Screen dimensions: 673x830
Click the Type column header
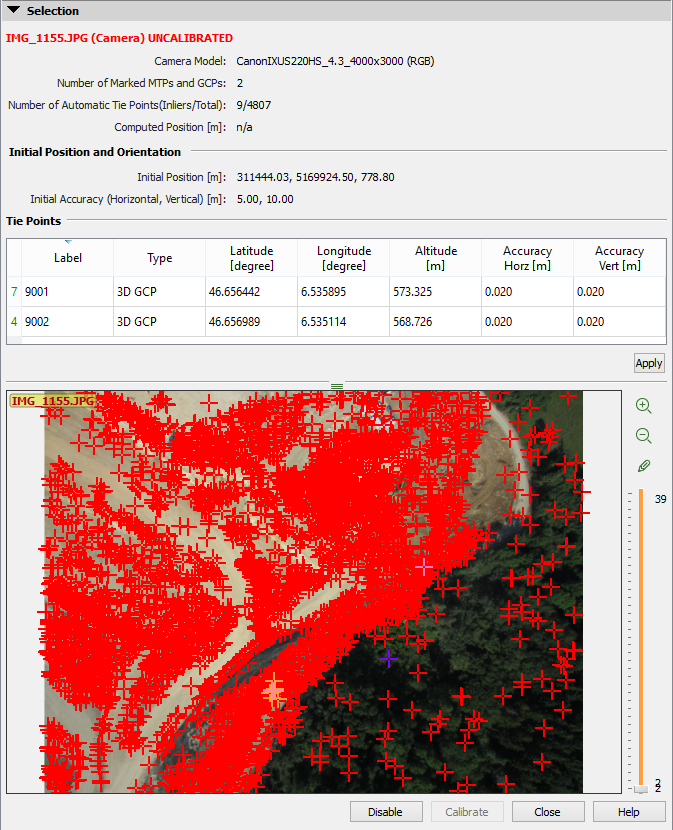(160, 257)
